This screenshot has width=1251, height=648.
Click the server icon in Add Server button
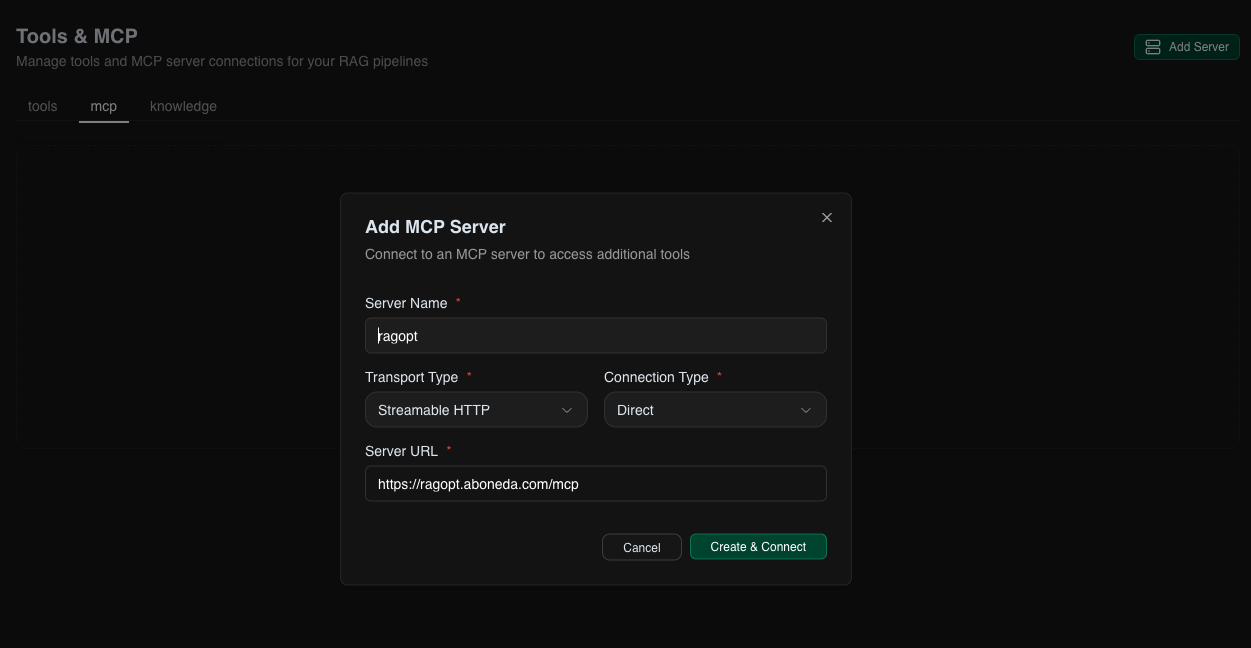click(1153, 46)
